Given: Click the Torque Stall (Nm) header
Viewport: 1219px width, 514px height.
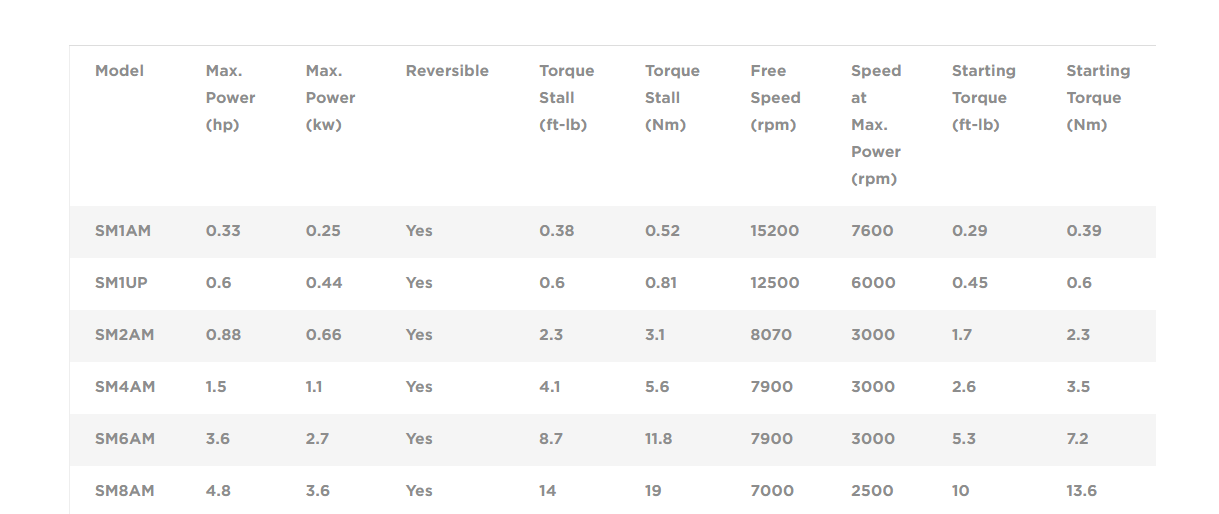Looking at the screenshot, I should (672, 98).
